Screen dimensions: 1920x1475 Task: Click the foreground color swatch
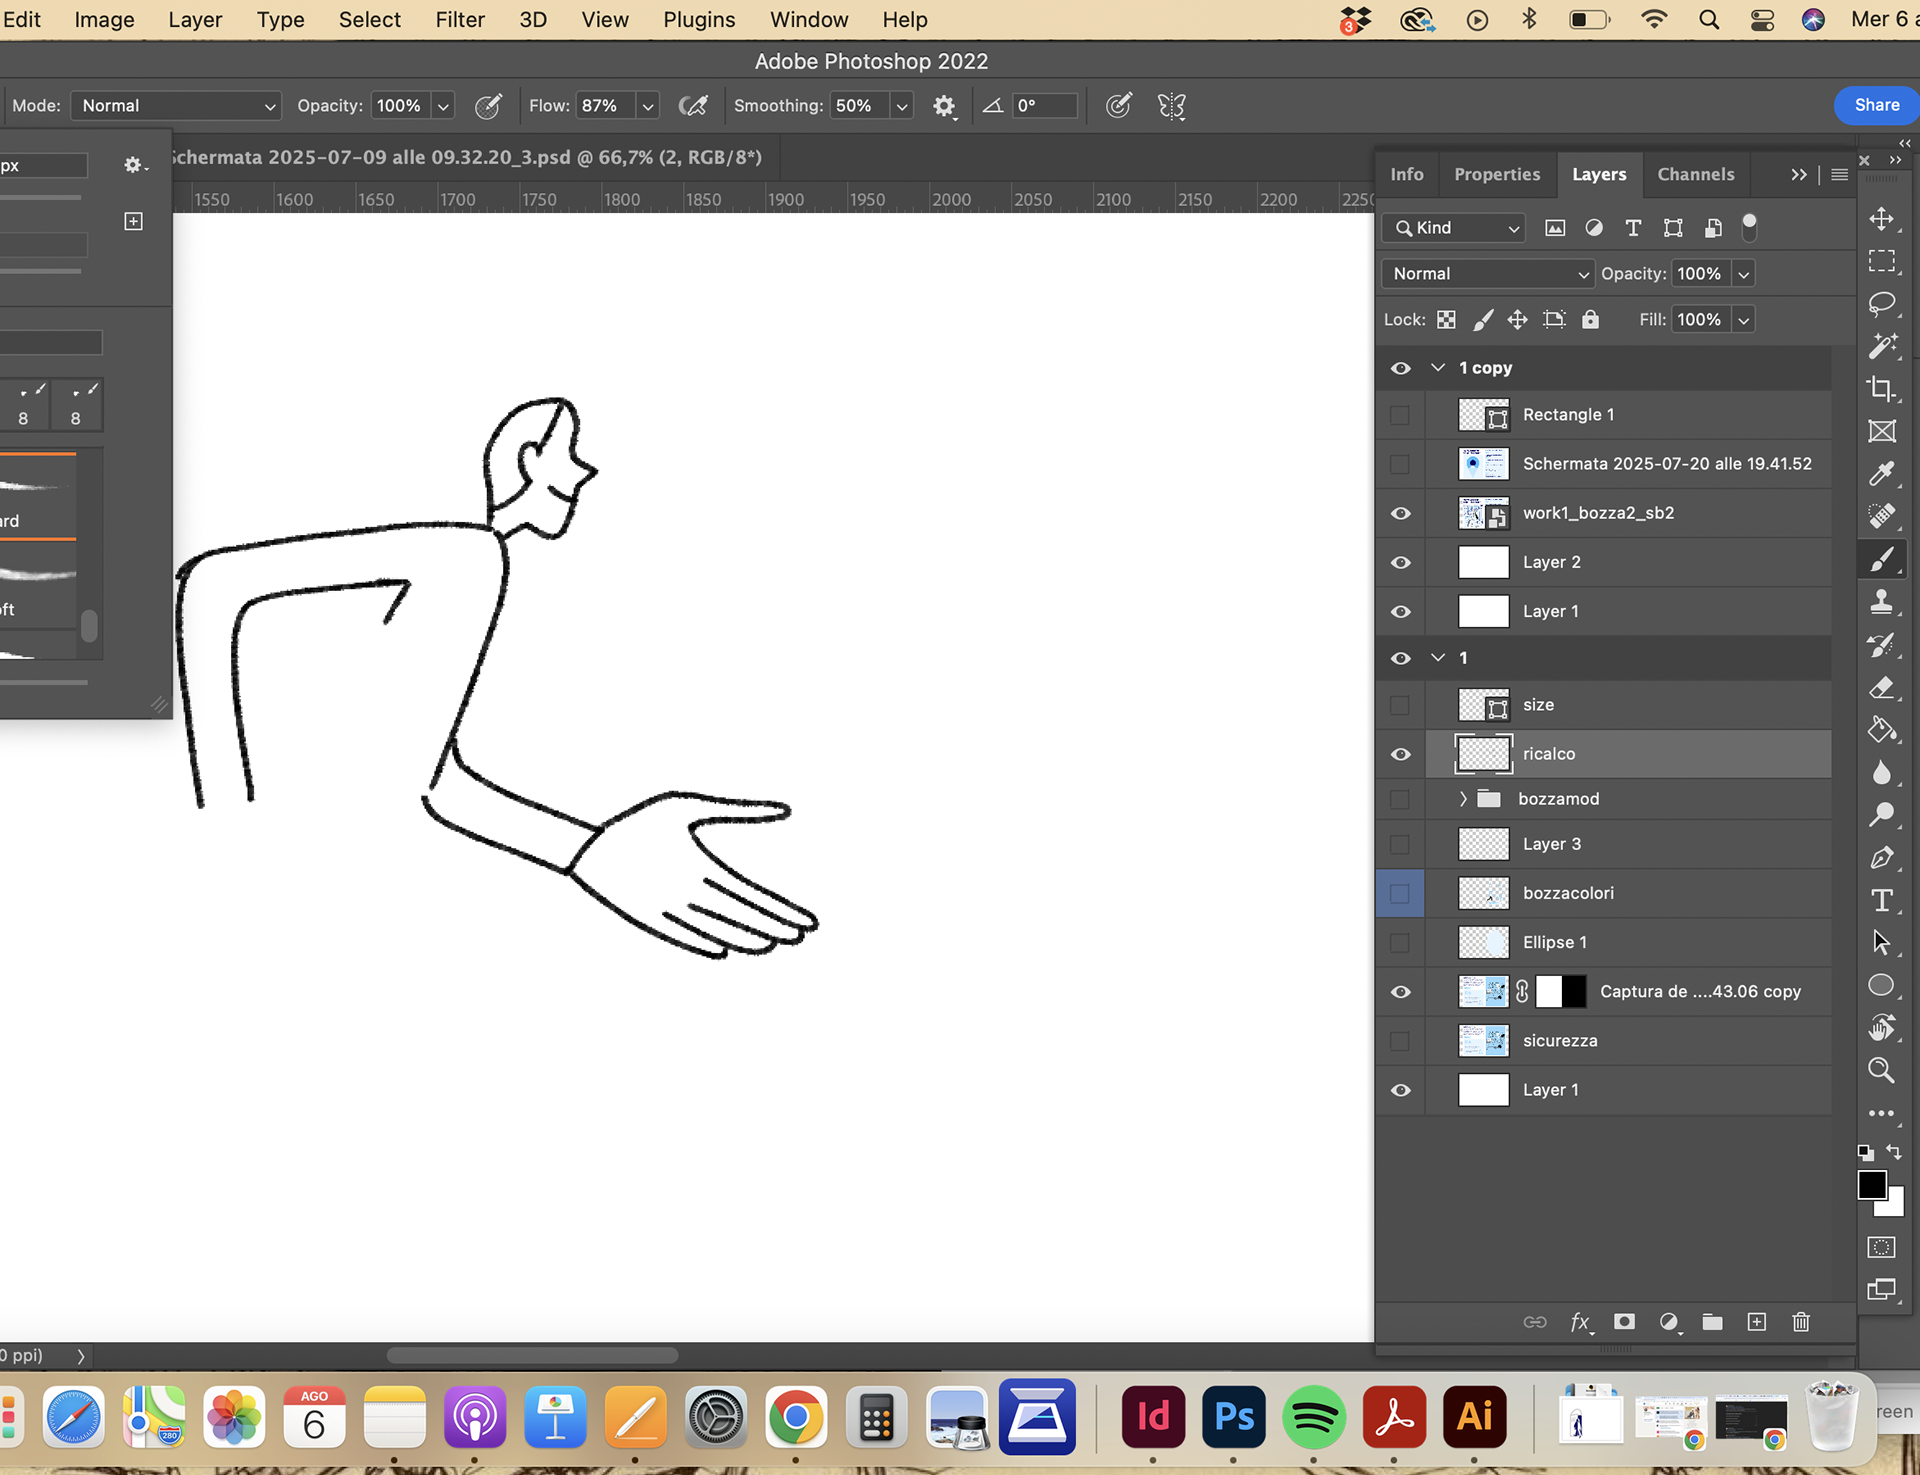(x=1872, y=1185)
